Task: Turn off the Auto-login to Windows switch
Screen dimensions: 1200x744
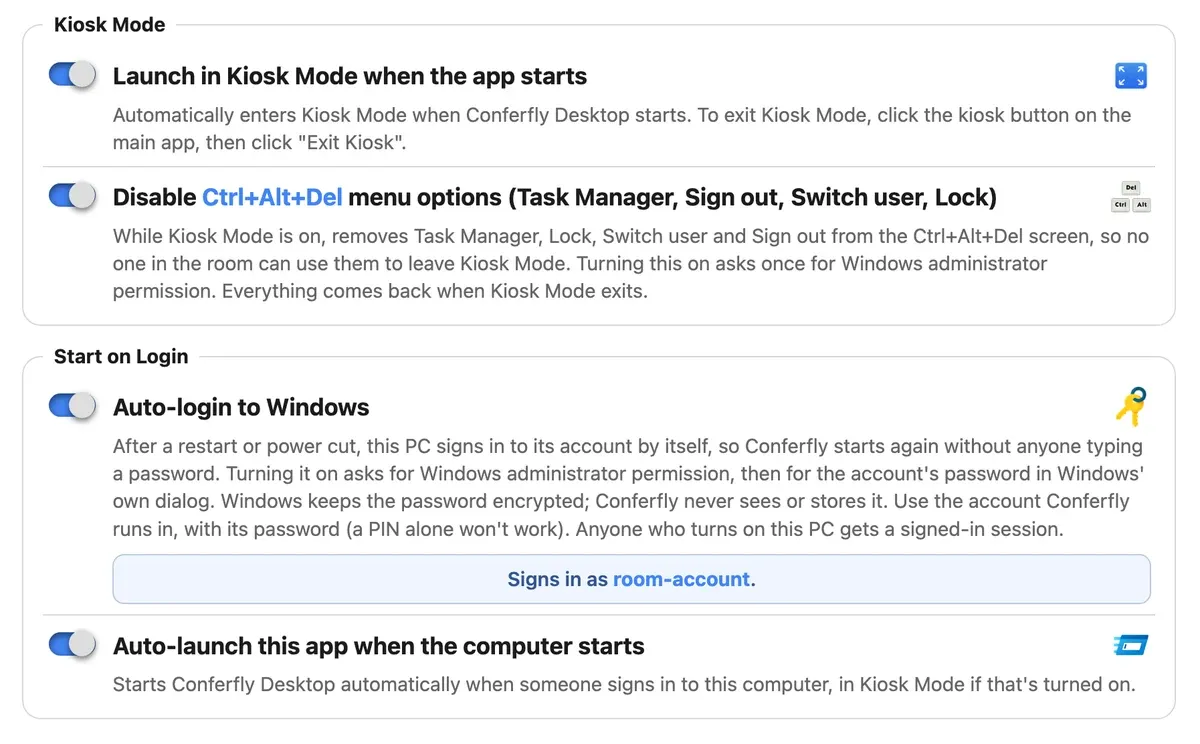Action: click(73, 406)
